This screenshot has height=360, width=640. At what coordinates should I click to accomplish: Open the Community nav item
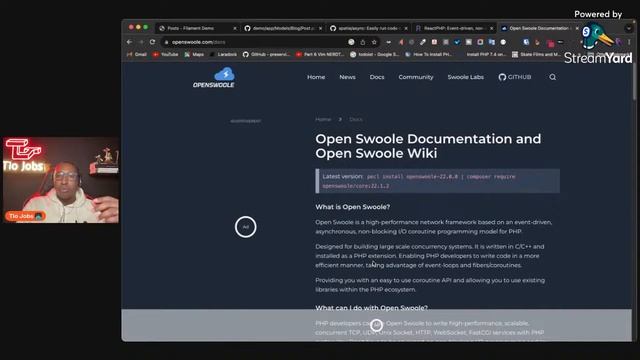[x=416, y=77]
